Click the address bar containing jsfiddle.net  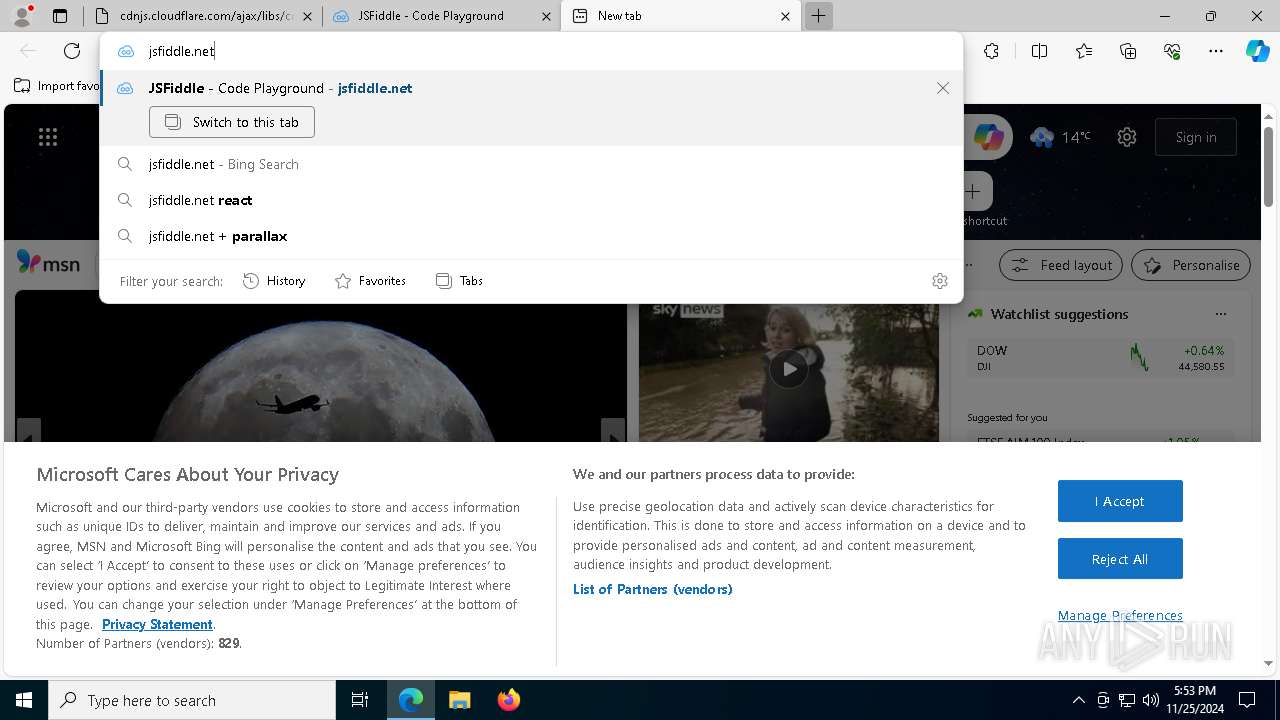coord(530,51)
